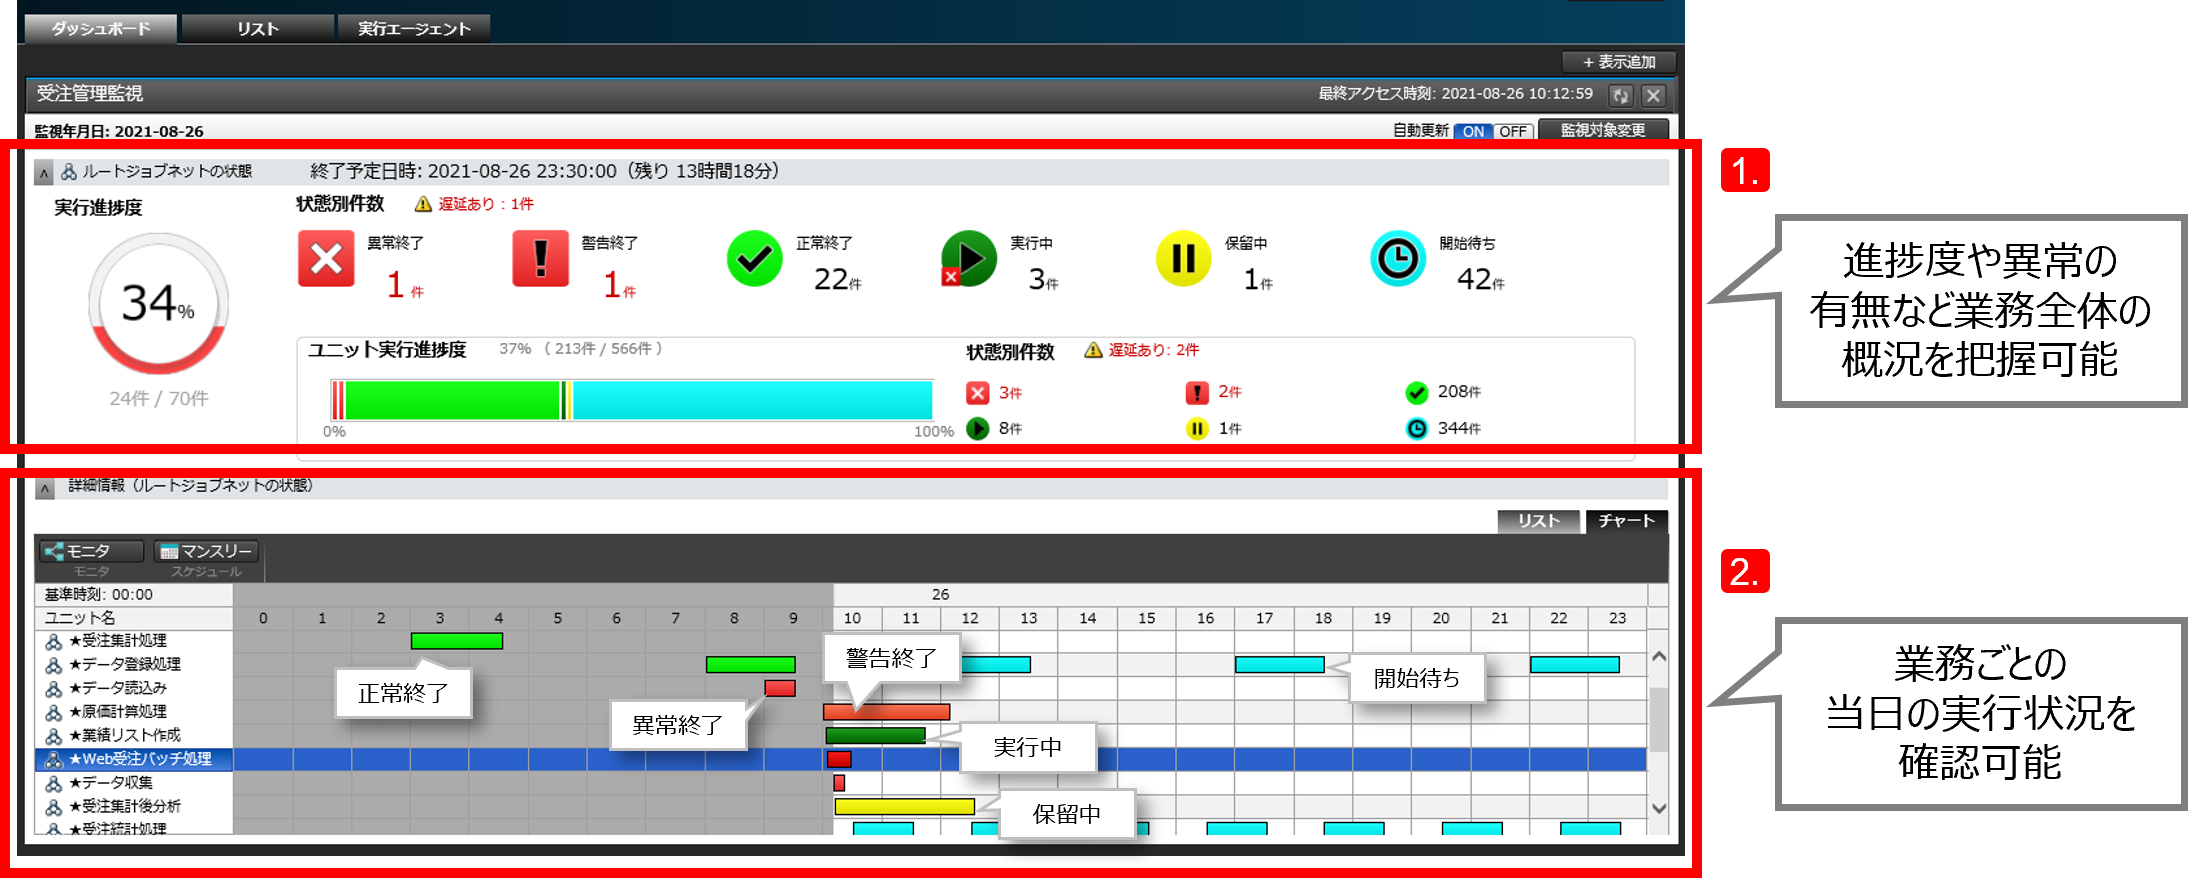Viewport: 2188px width, 878px height.
Task: Turn auto-update OFF
Action: tap(1512, 131)
